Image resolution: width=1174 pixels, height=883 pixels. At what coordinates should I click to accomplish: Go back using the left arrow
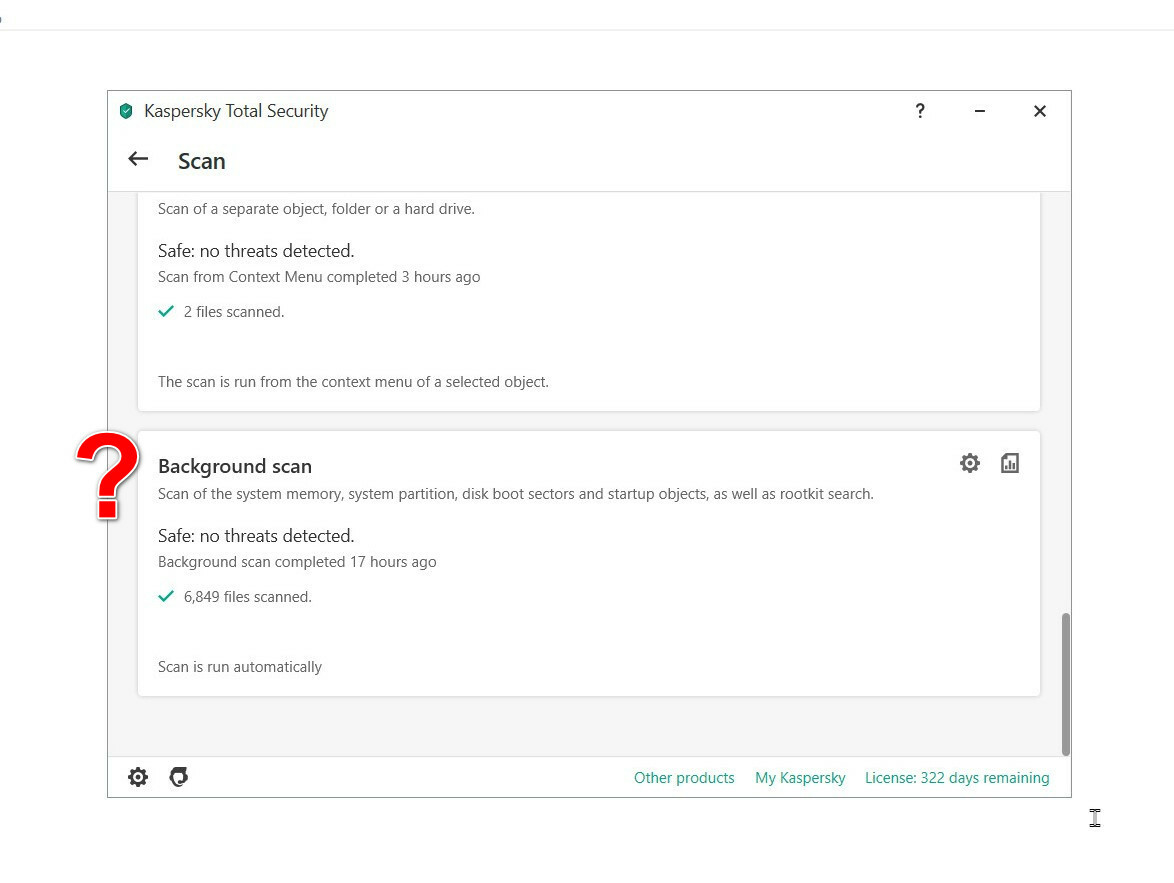coord(138,159)
